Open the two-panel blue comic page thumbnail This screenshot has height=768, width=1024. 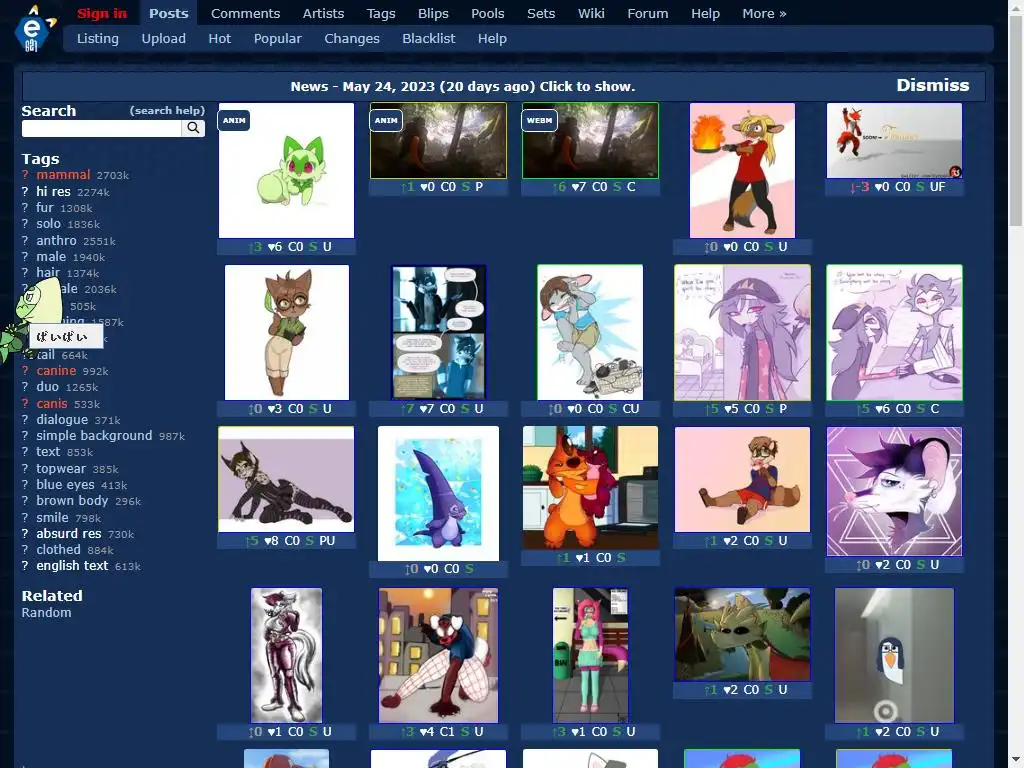pyautogui.click(x=439, y=332)
